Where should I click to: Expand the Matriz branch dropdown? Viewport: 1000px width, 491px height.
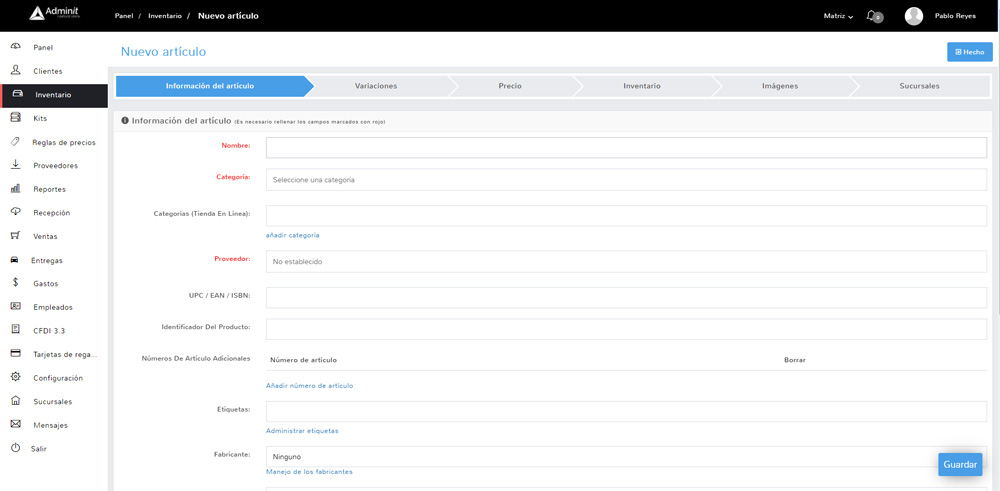(x=838, y=16)
